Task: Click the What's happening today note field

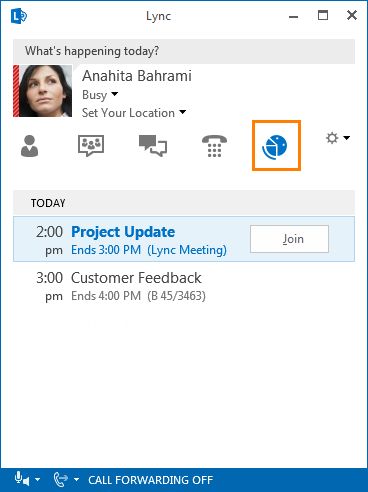Action: pyautogui.click(x=184, y=51)
